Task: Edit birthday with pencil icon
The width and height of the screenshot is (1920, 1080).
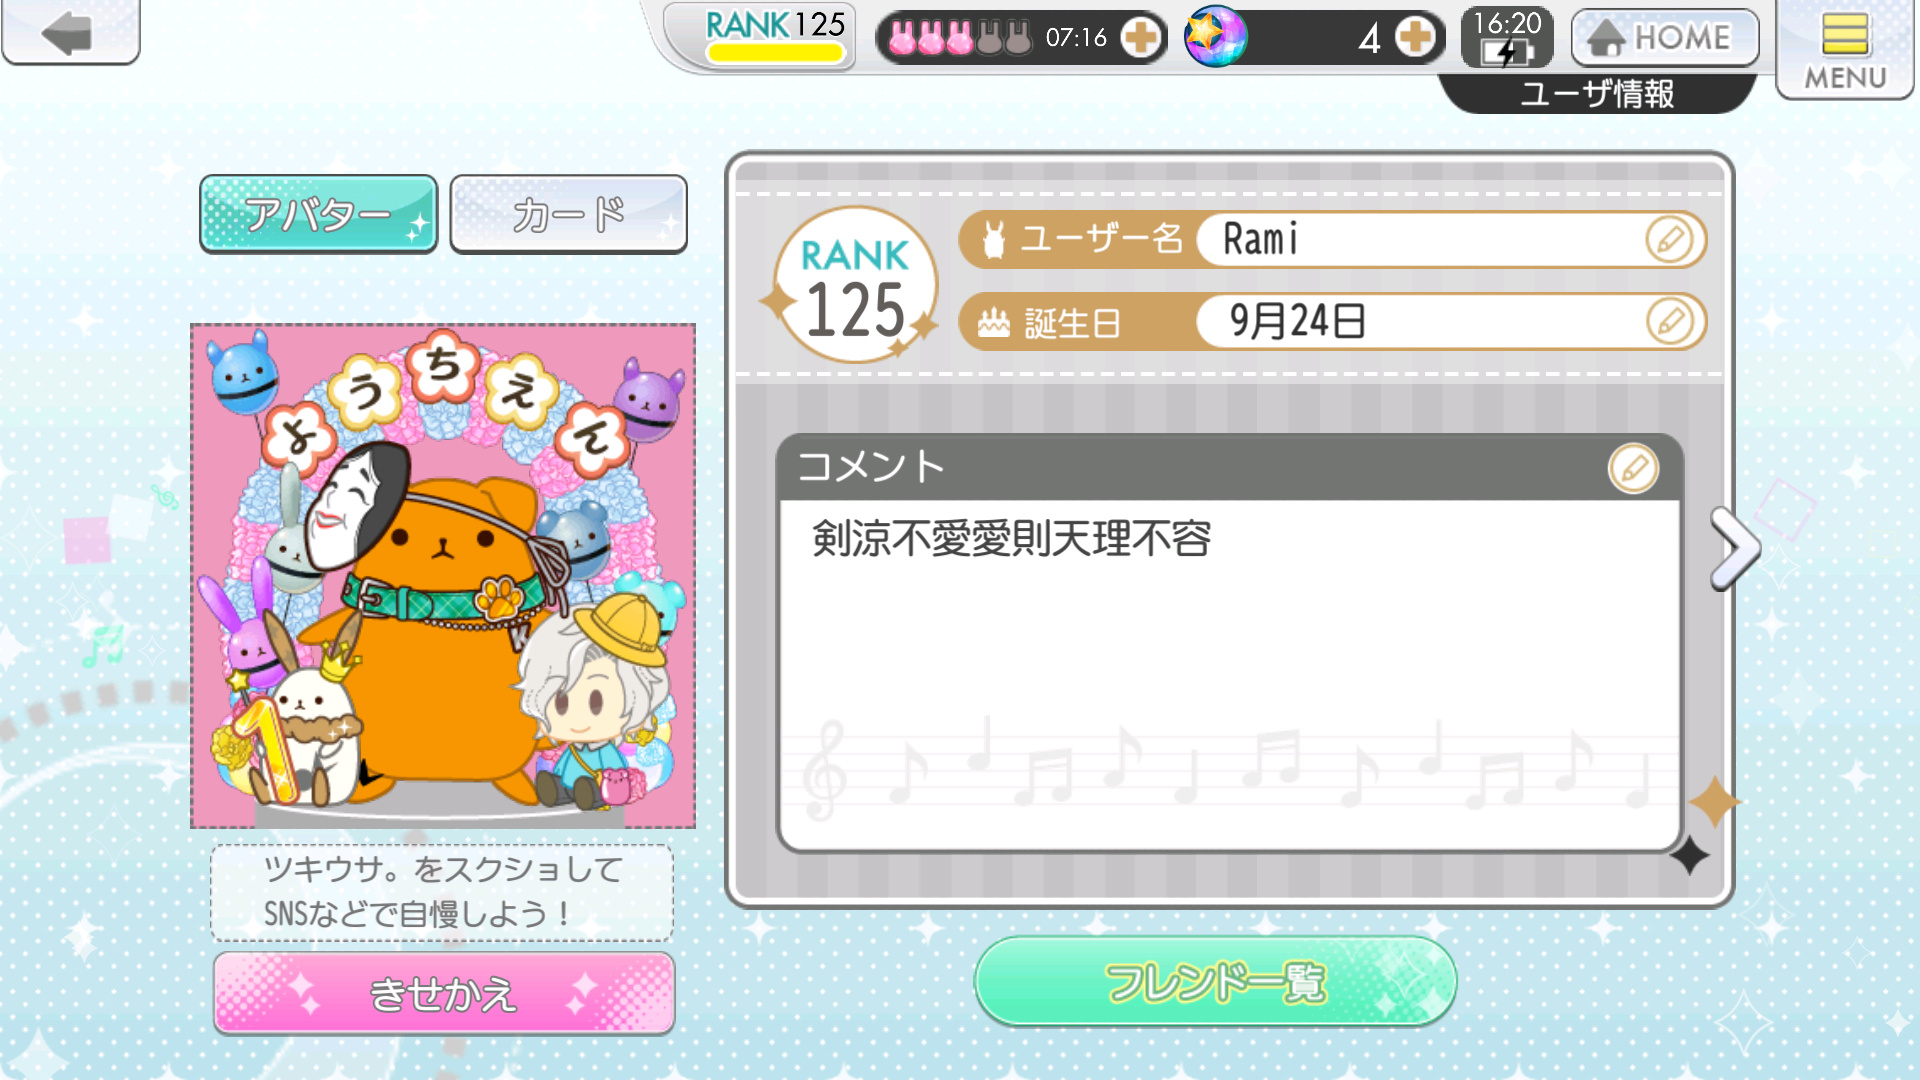Action: (1669, 322)
